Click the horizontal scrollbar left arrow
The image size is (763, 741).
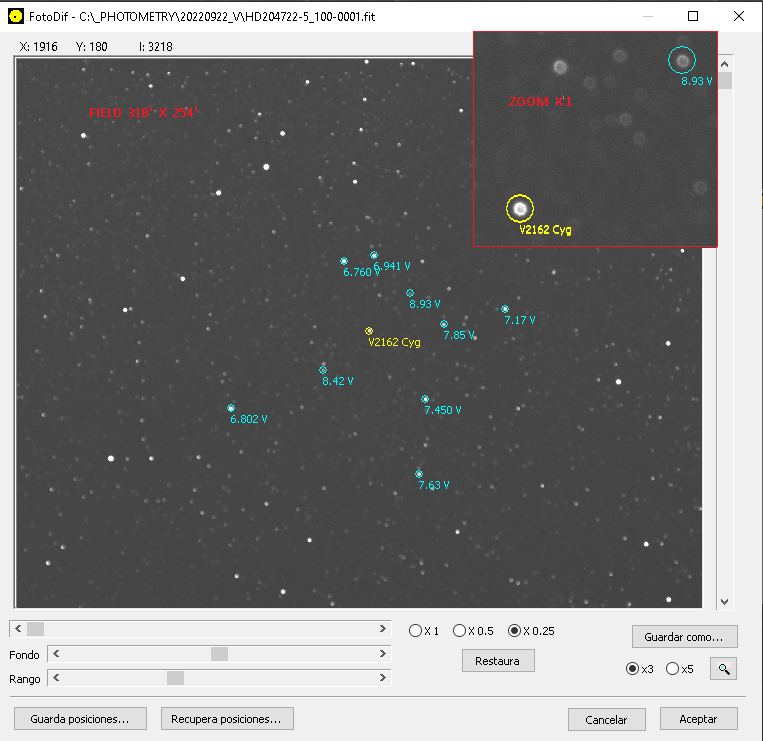coord(18,629)
